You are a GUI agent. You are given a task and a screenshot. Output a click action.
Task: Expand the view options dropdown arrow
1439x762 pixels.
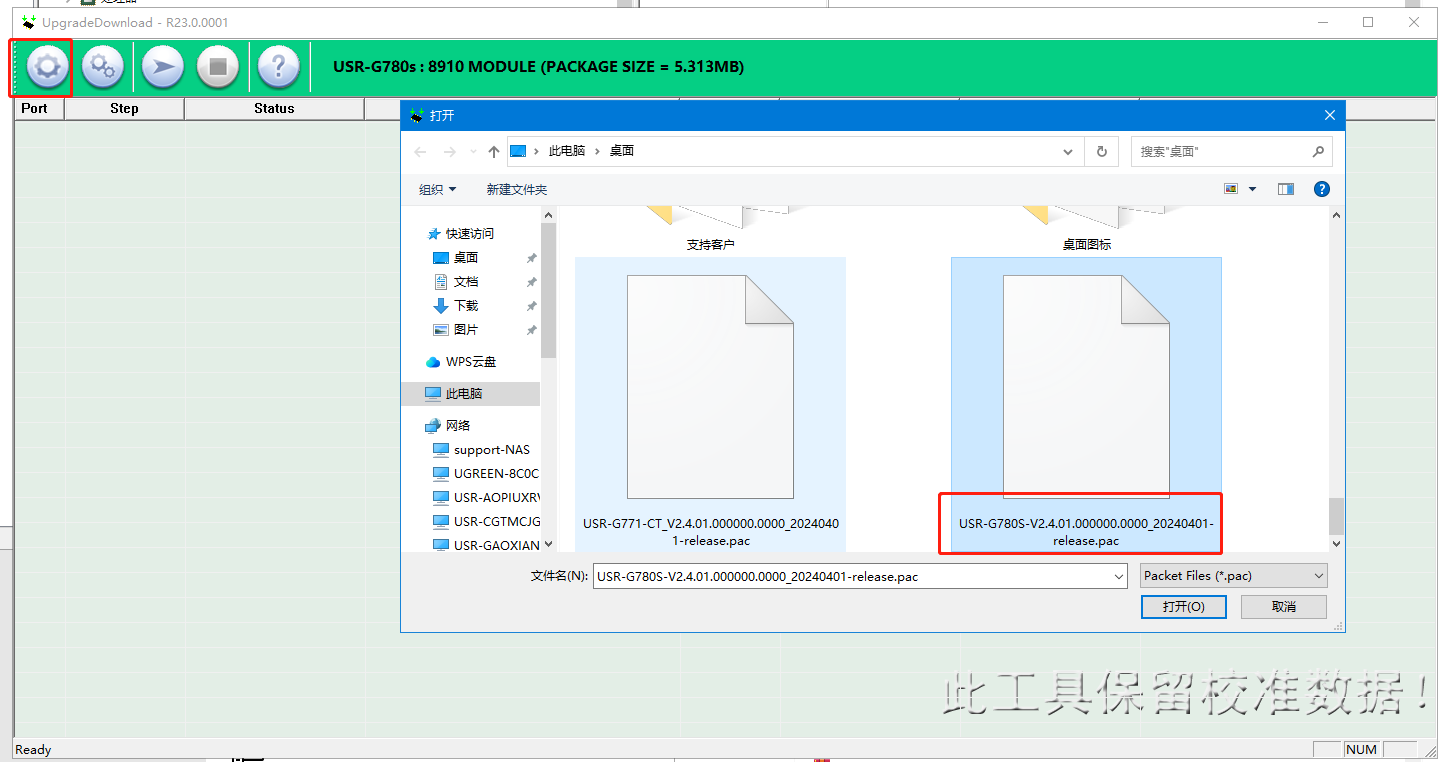point(1252,189)
